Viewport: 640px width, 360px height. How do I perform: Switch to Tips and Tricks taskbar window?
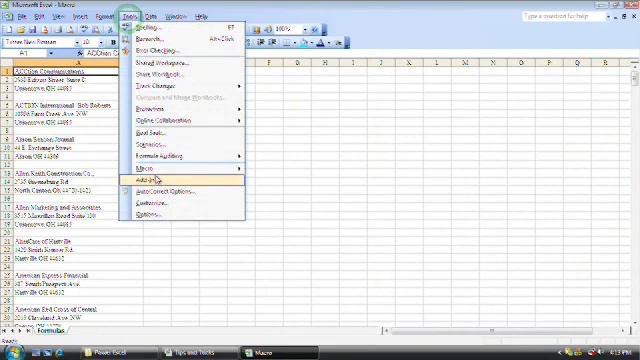pyautogui.click(x=199, y=352)
